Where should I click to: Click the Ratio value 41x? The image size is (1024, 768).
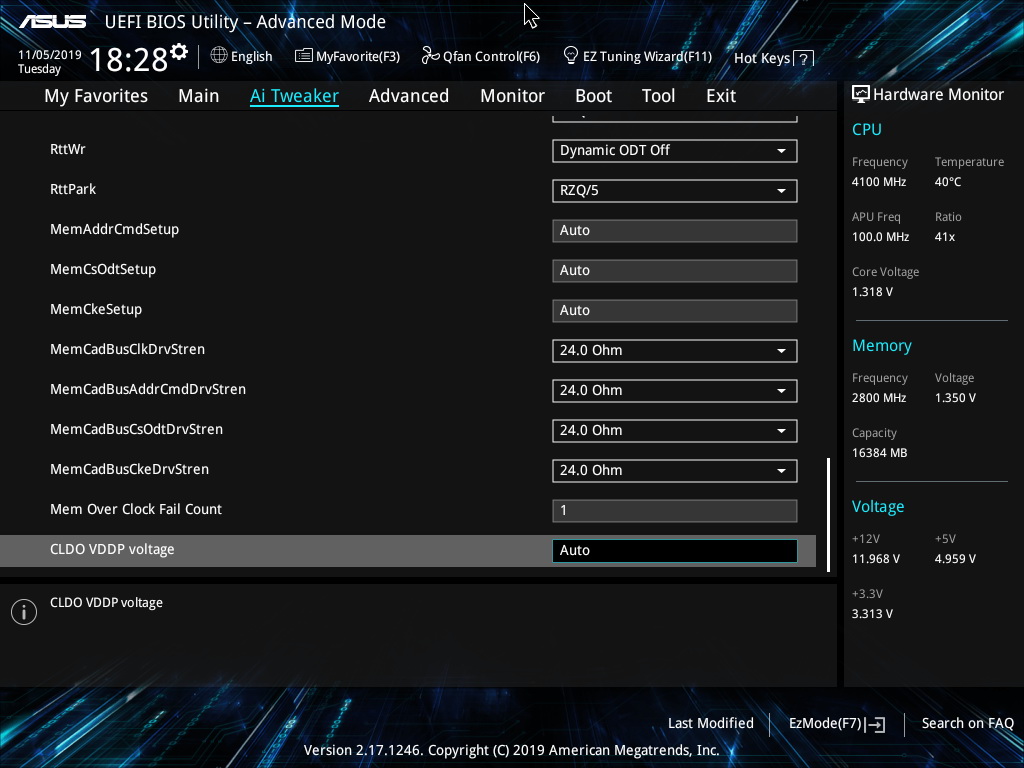[x=945, y=237]
